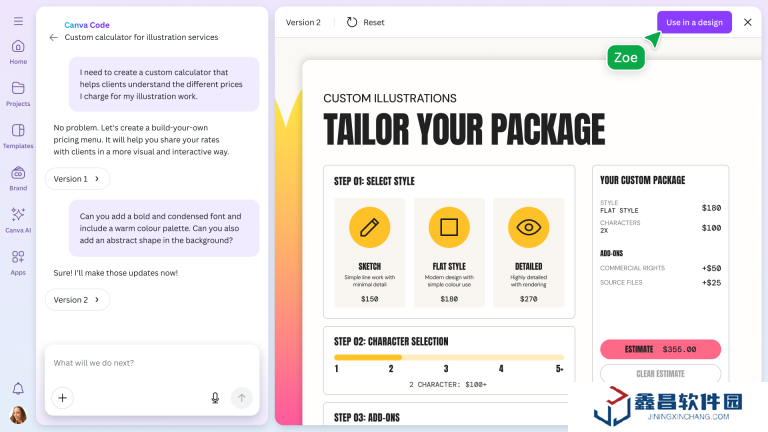This screenshot has height=432, width=768.
Task: Click the 'What will we do next?' field
Action: (150, 363)
